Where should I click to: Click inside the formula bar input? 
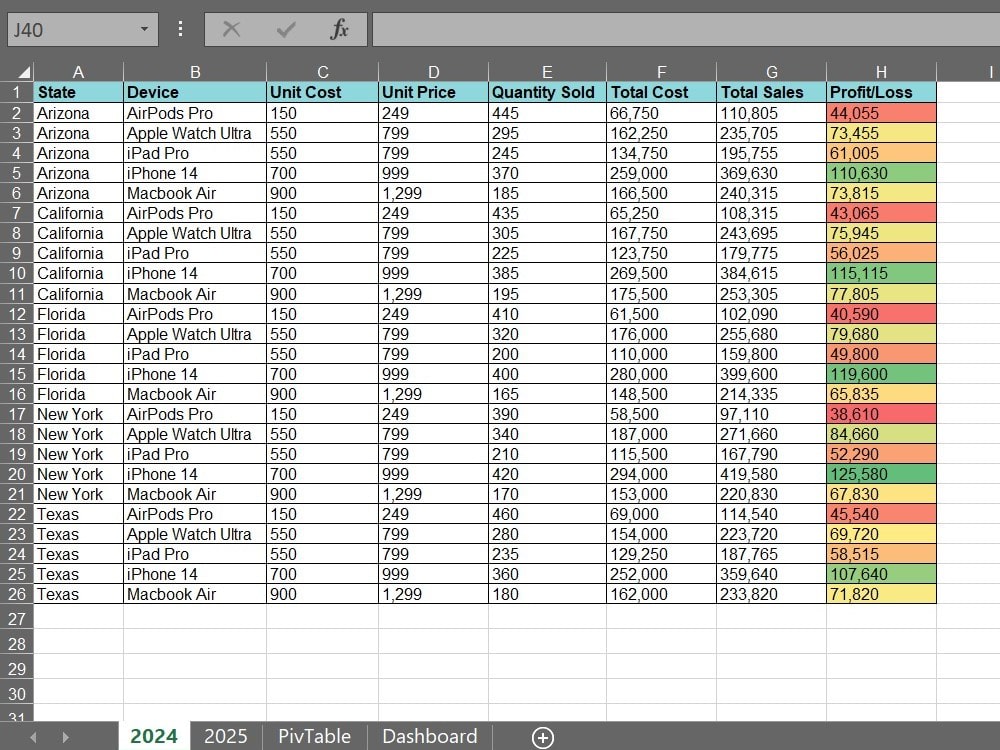point(686,29)
